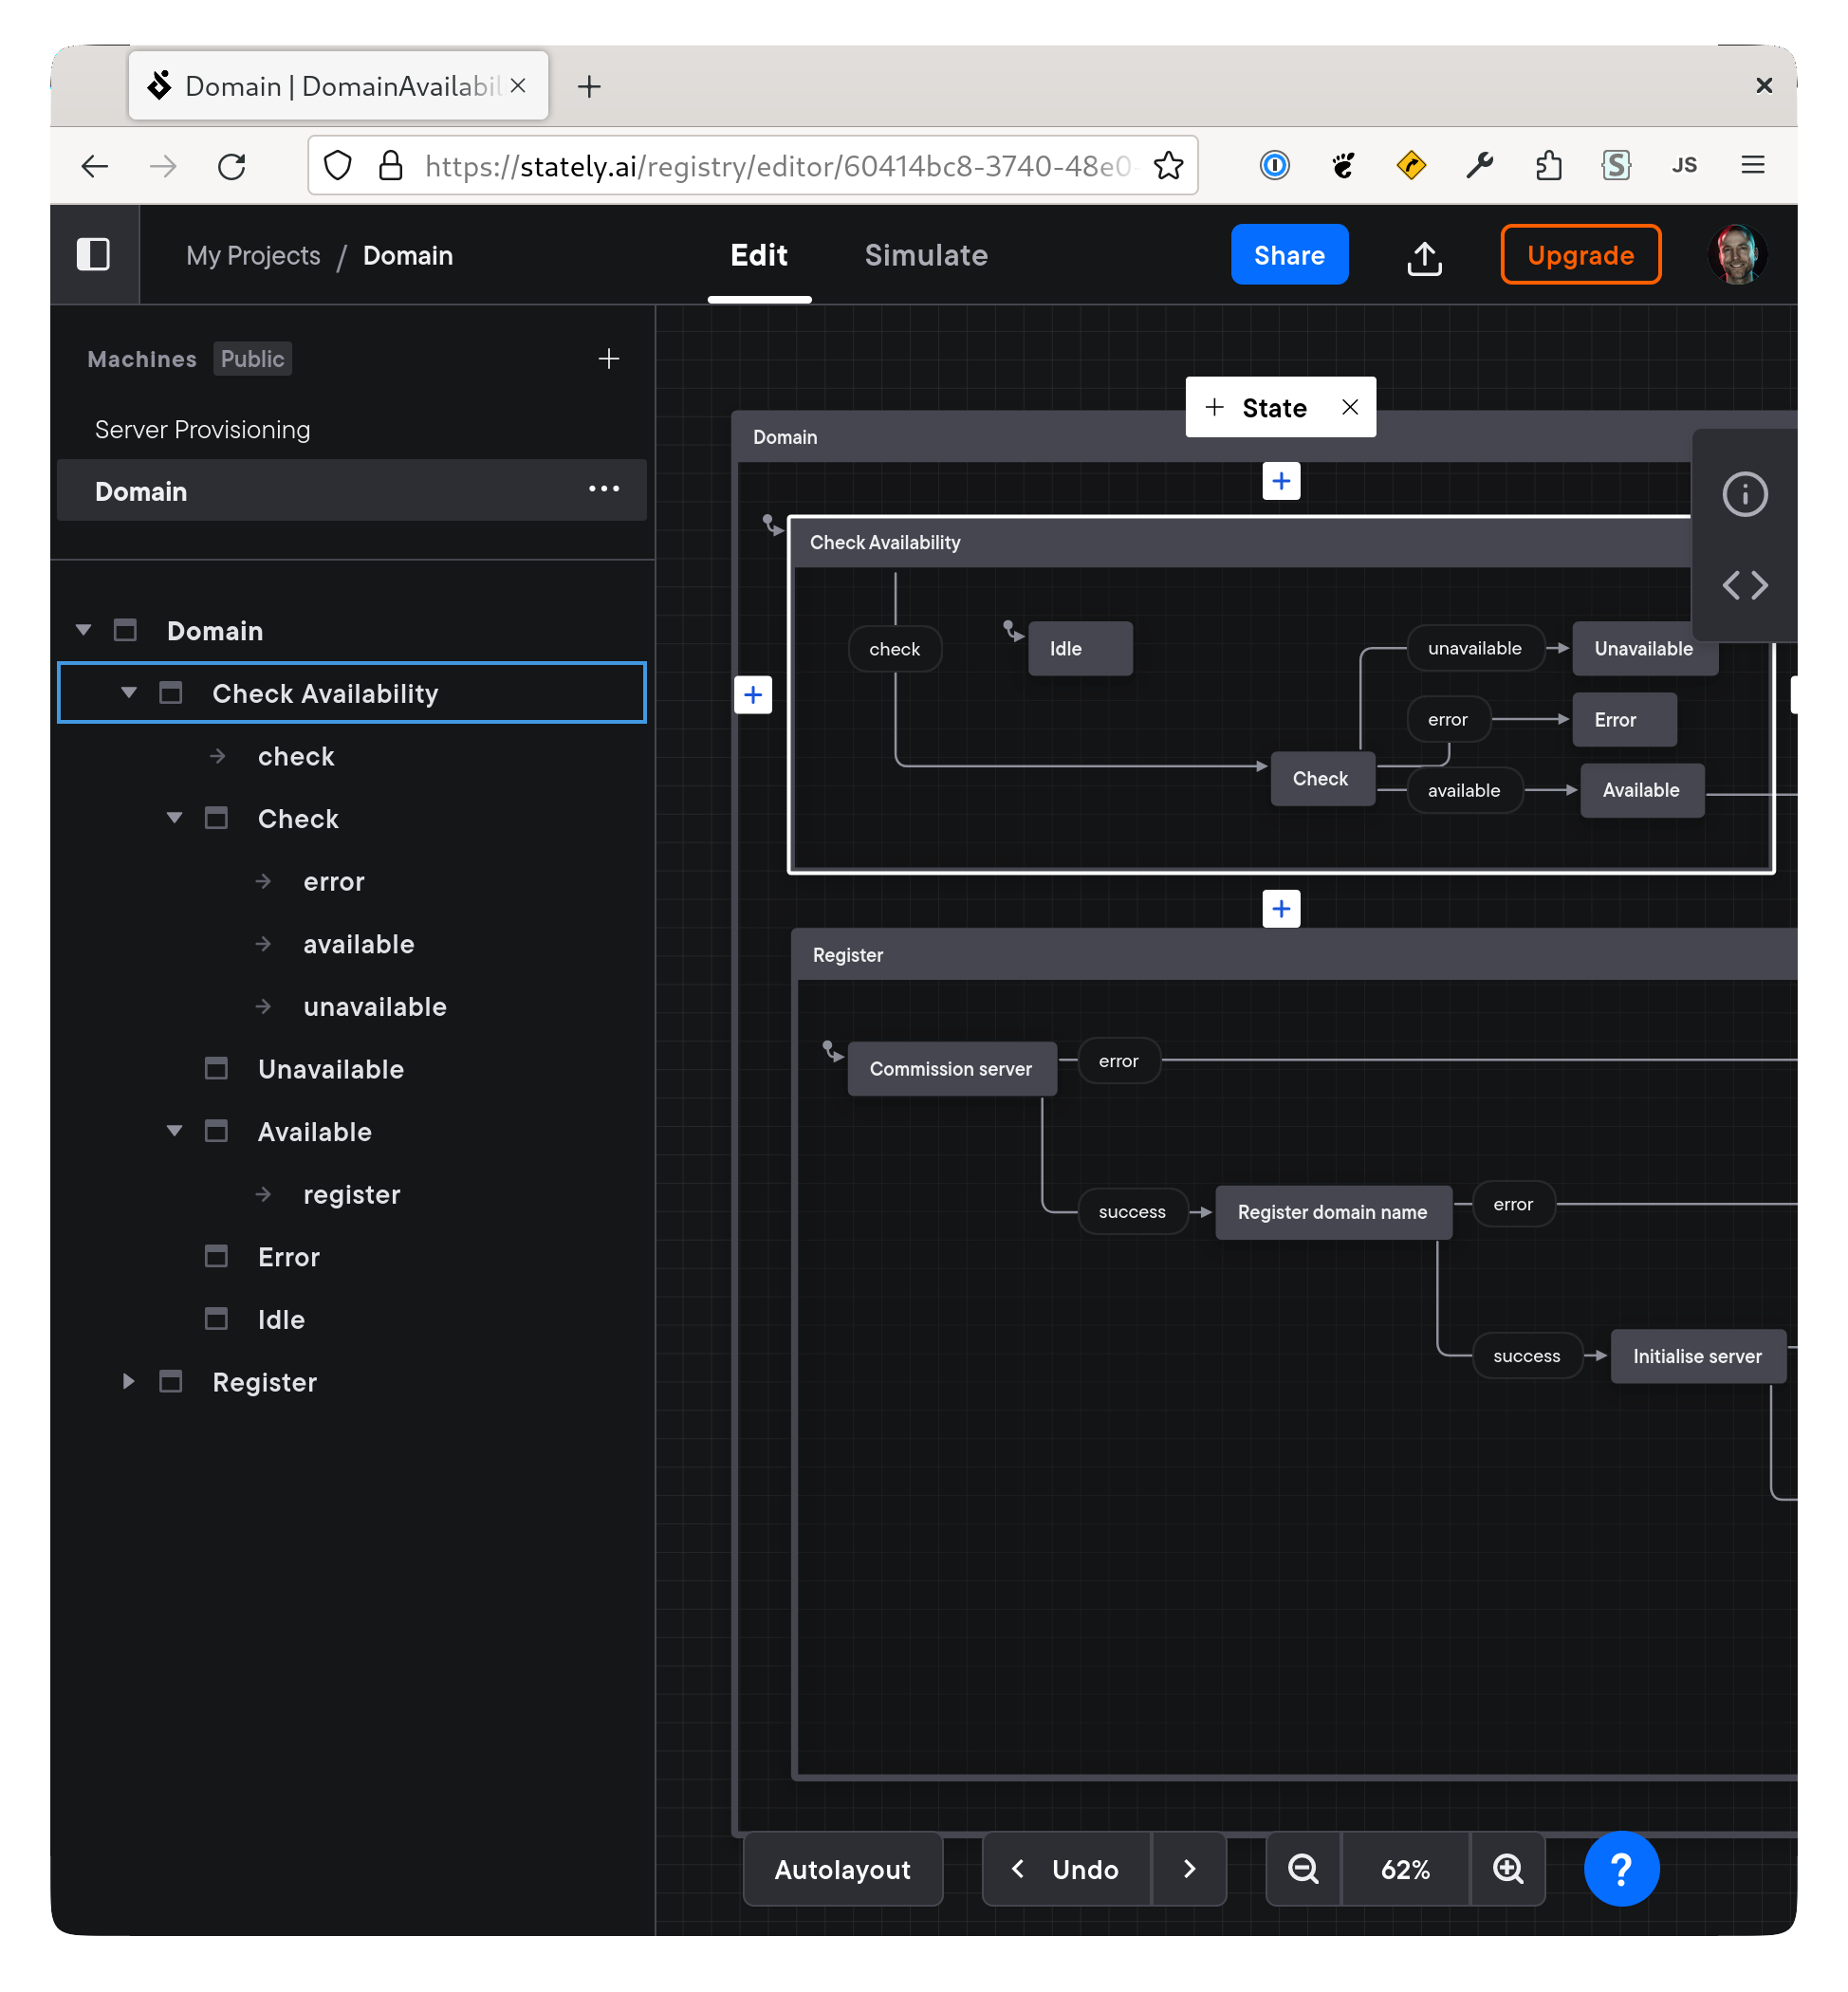1848x1992 pixels.
Task: Open the code view panel
Action: pyautogui.click(x=1744, y=585)
